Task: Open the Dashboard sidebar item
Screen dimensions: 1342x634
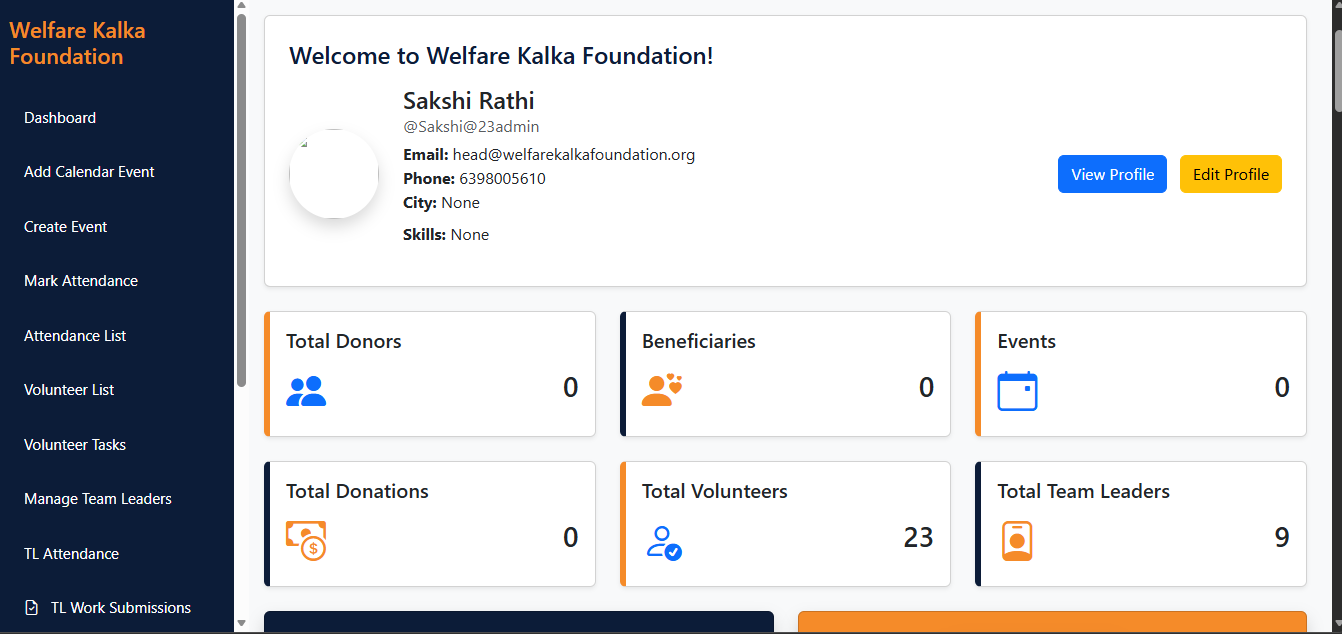Action: click(60, 118)
